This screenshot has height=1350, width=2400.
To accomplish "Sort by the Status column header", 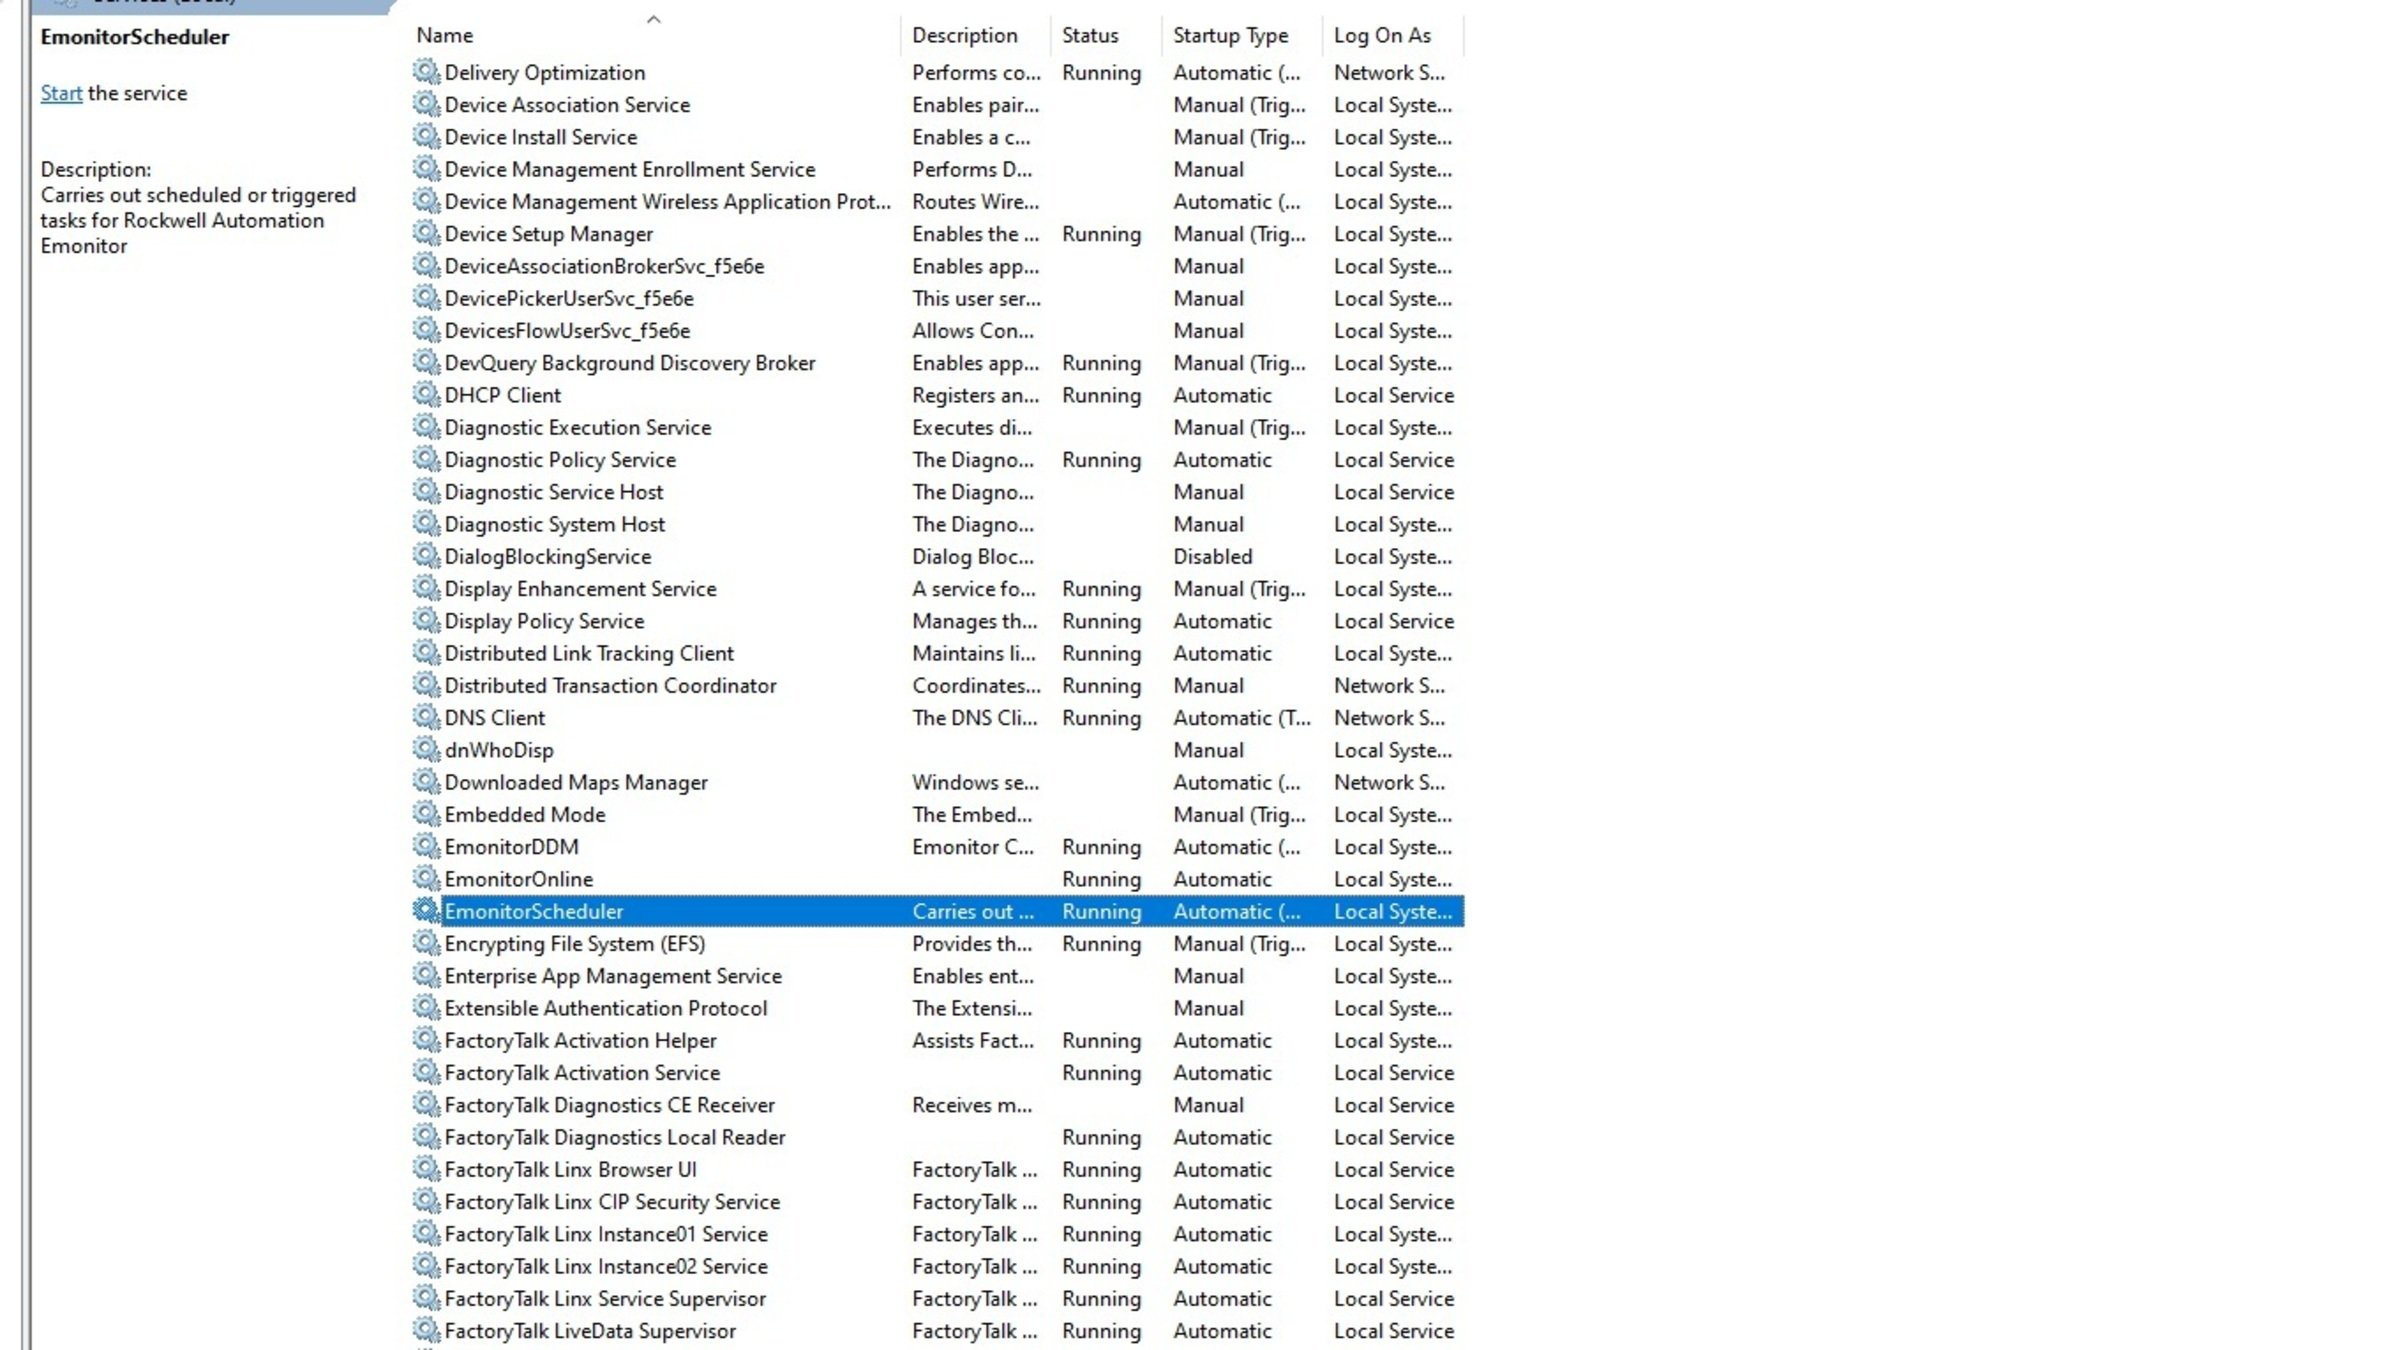I will pos(1106,35).
